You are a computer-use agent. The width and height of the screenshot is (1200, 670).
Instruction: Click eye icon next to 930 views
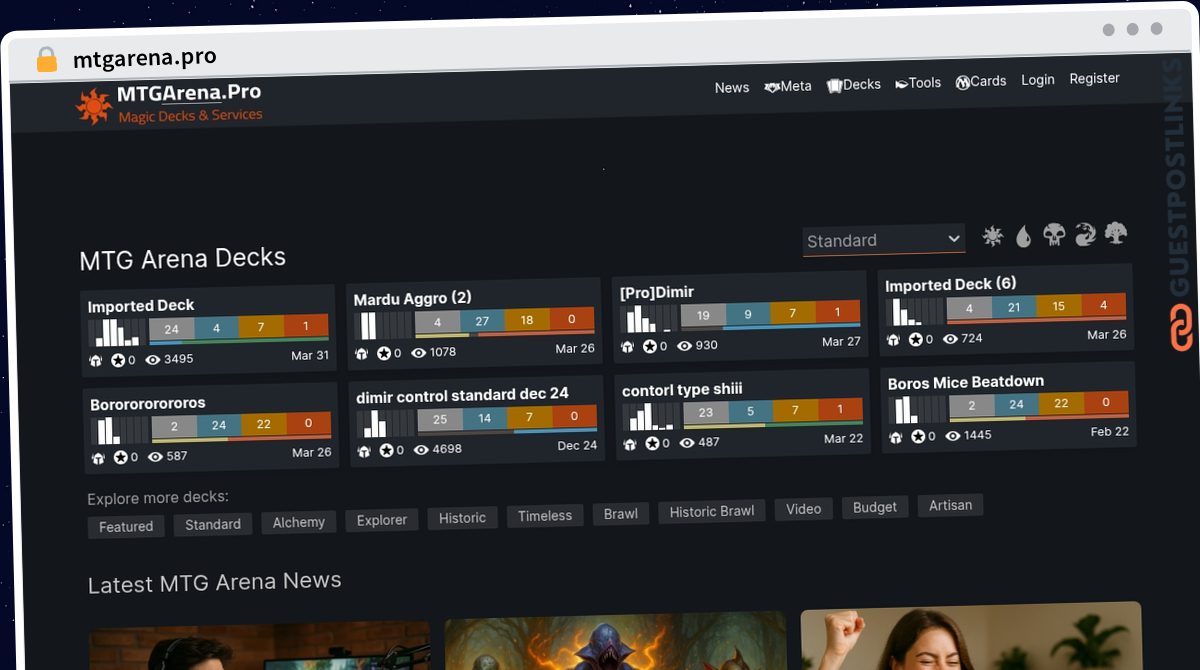pos(684,346)
